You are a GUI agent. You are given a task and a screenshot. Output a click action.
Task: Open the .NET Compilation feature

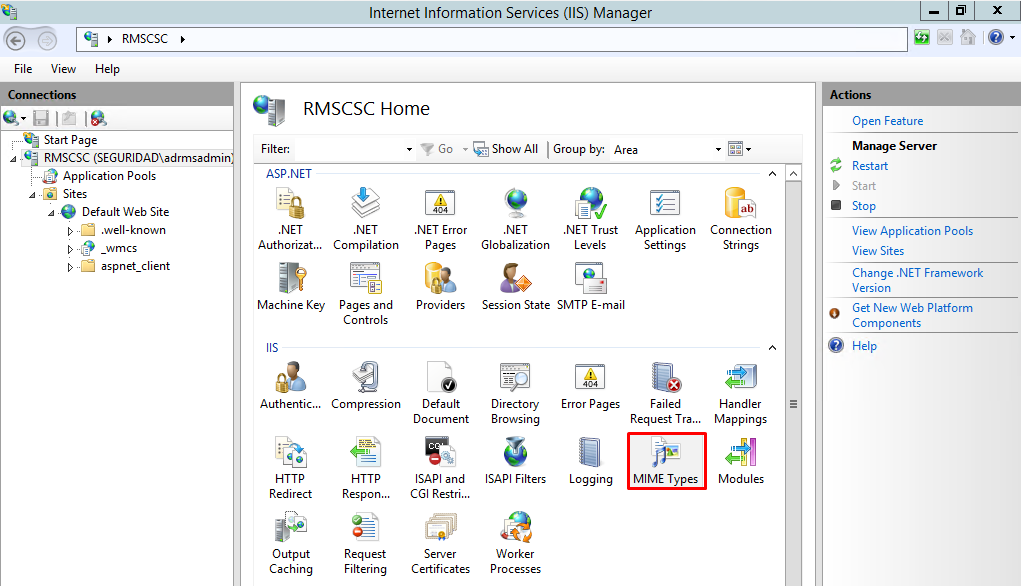[x=366, y=219]
